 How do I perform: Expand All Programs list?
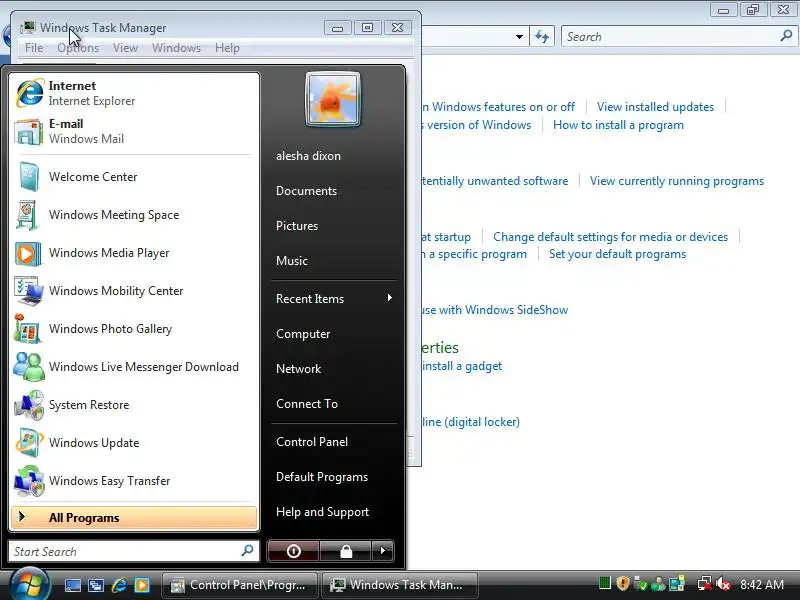(x=134, y=518)
